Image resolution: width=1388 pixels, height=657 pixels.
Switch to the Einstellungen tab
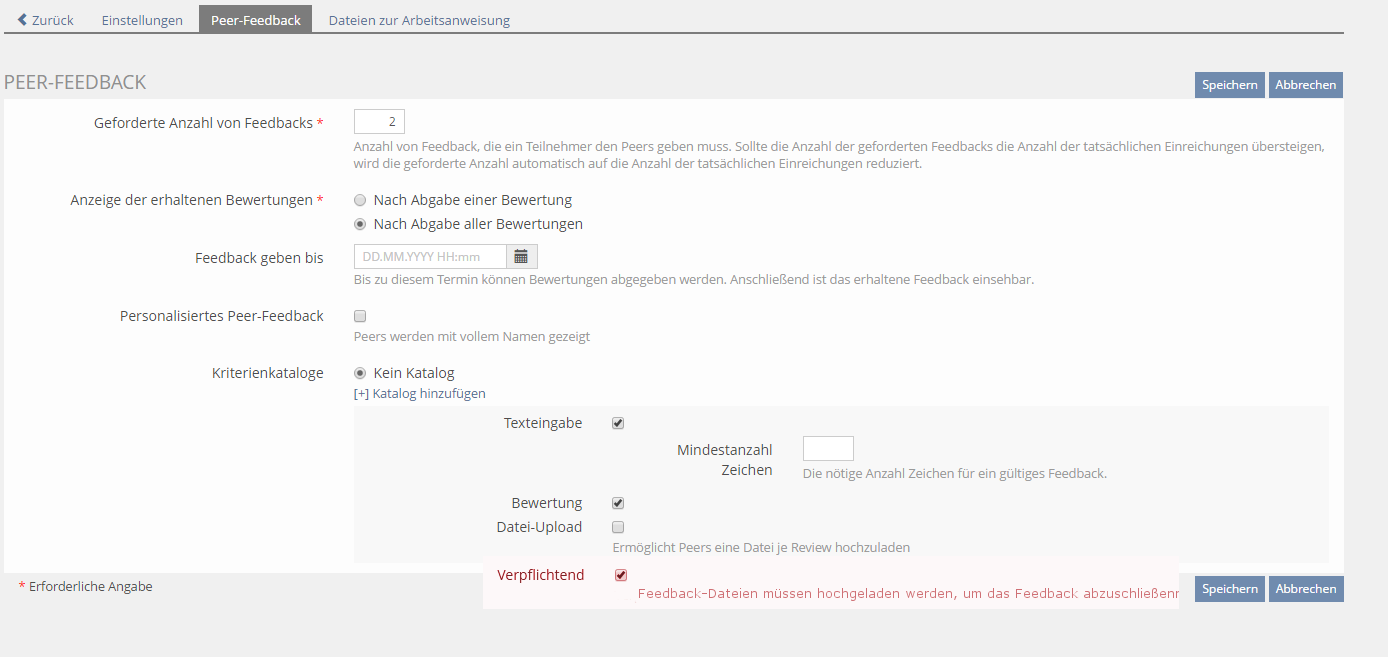click(x=142, y=20)
